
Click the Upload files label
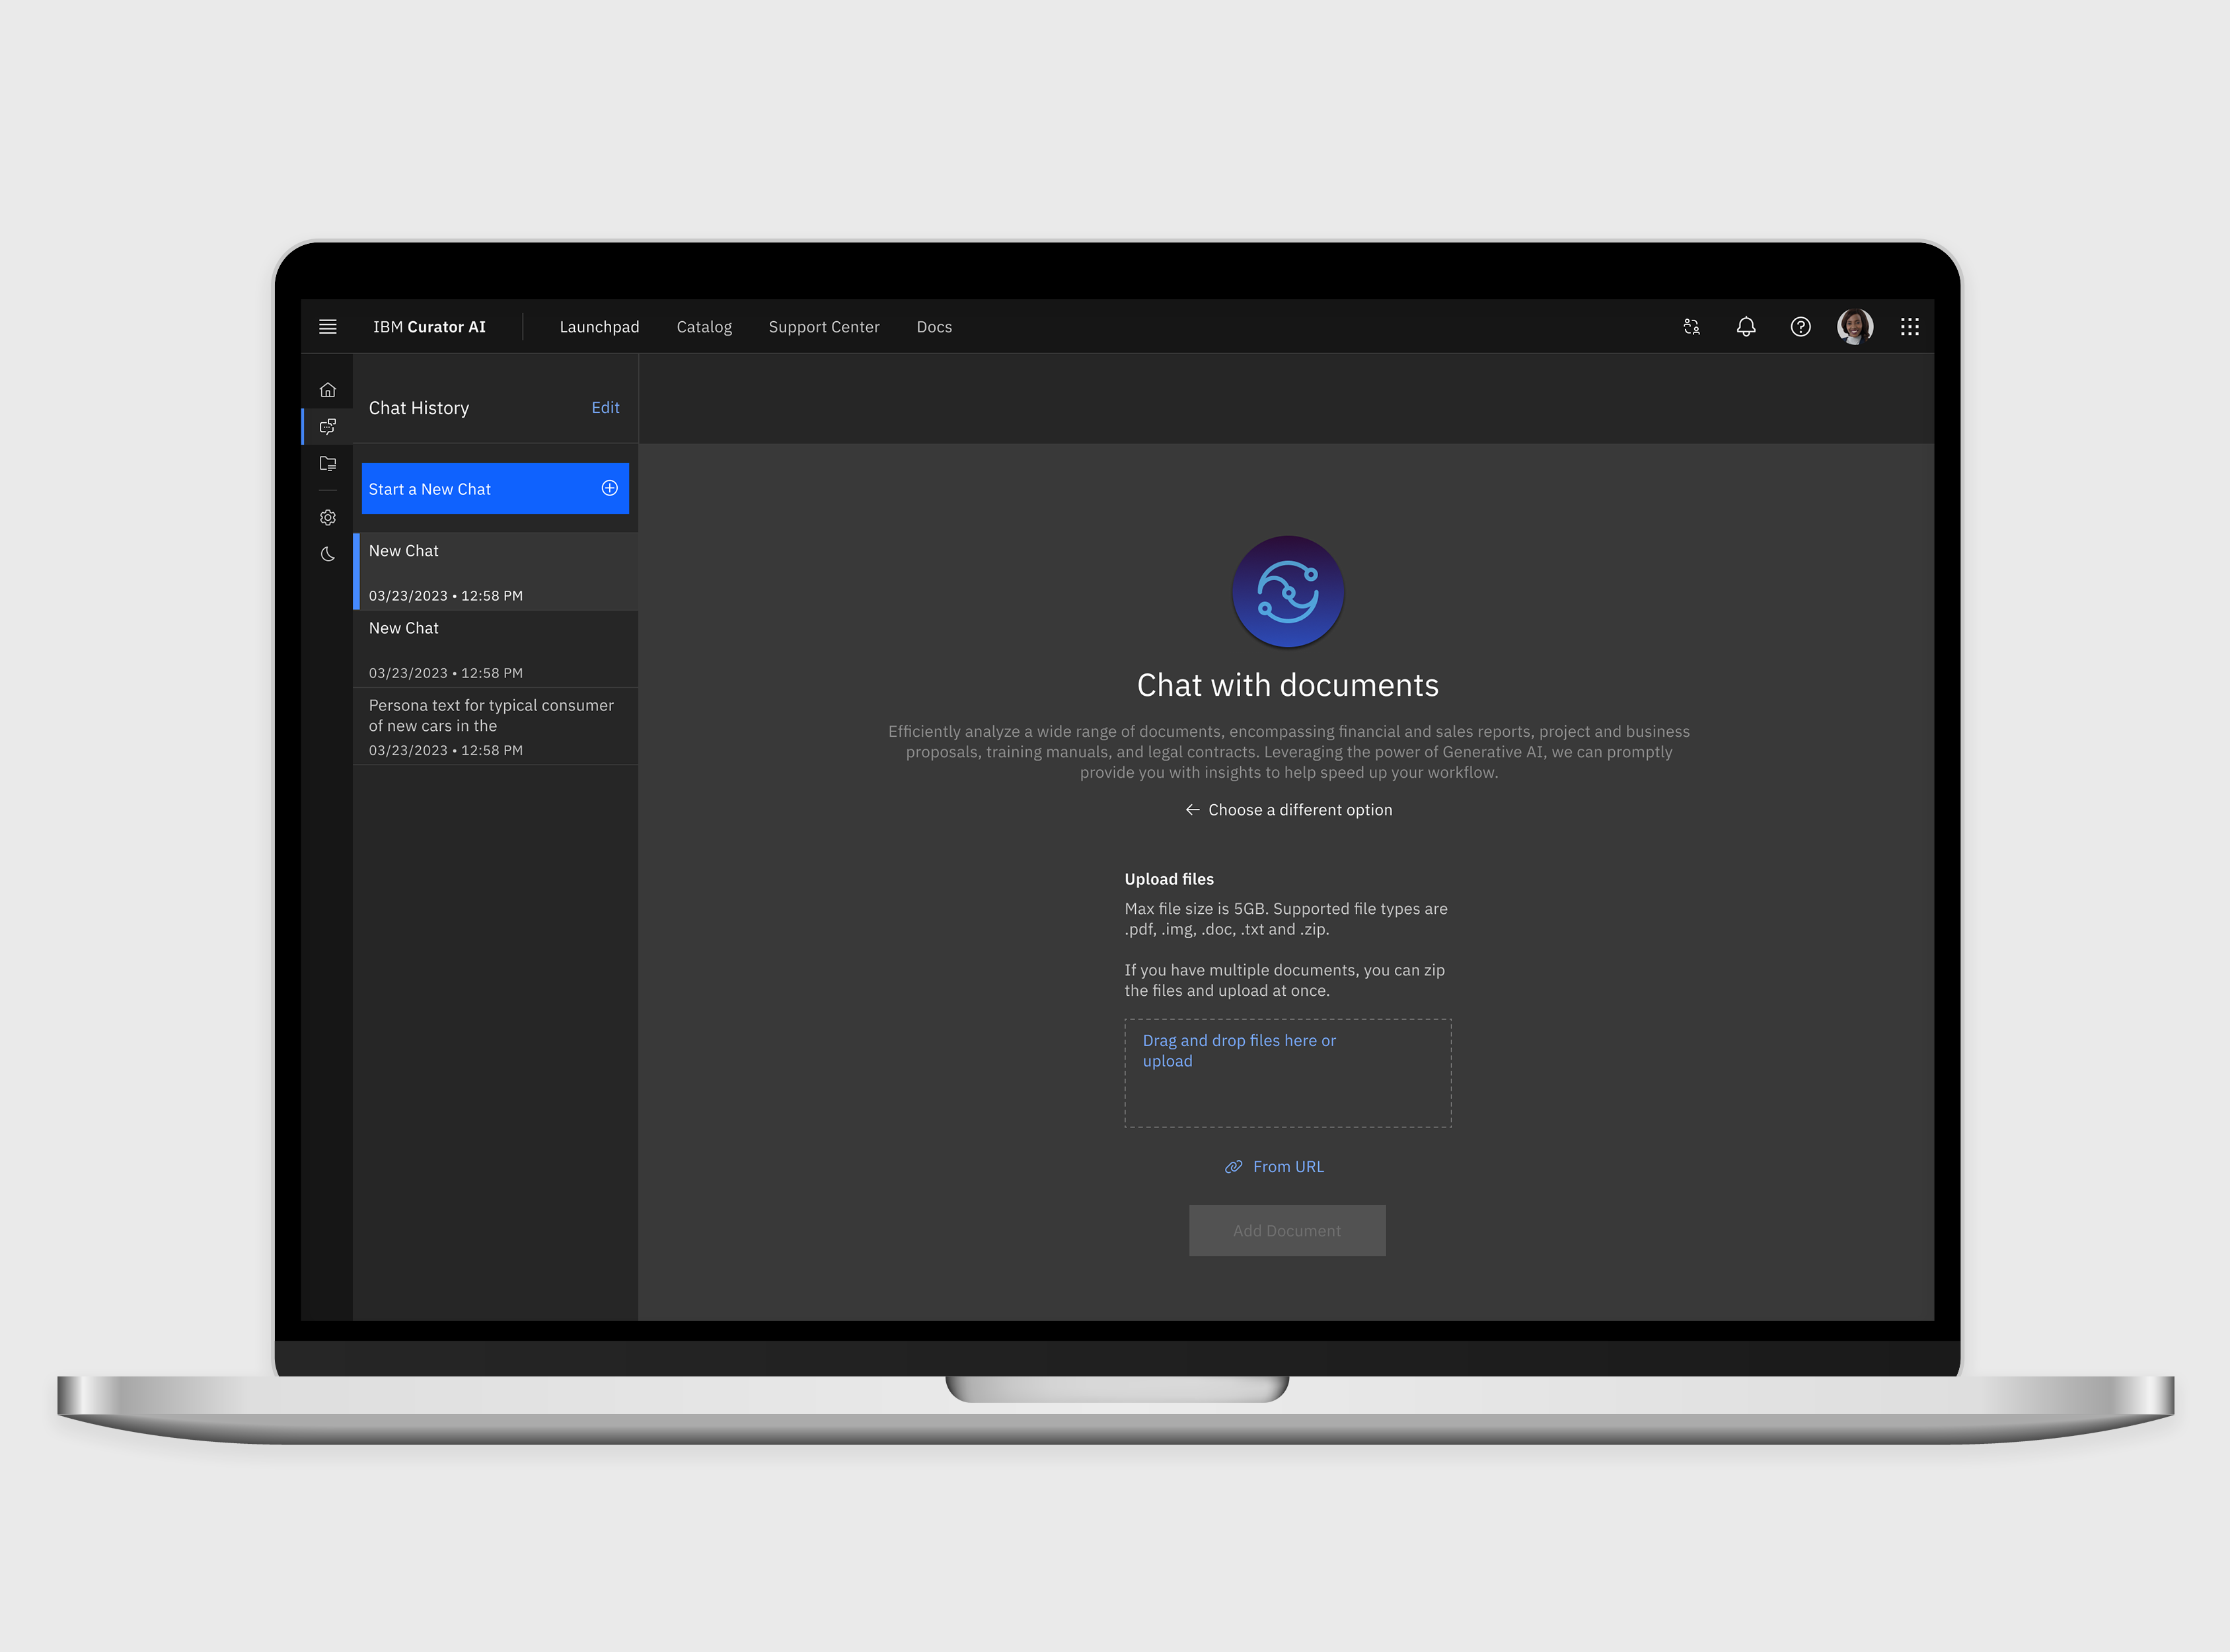(1169, 879)
